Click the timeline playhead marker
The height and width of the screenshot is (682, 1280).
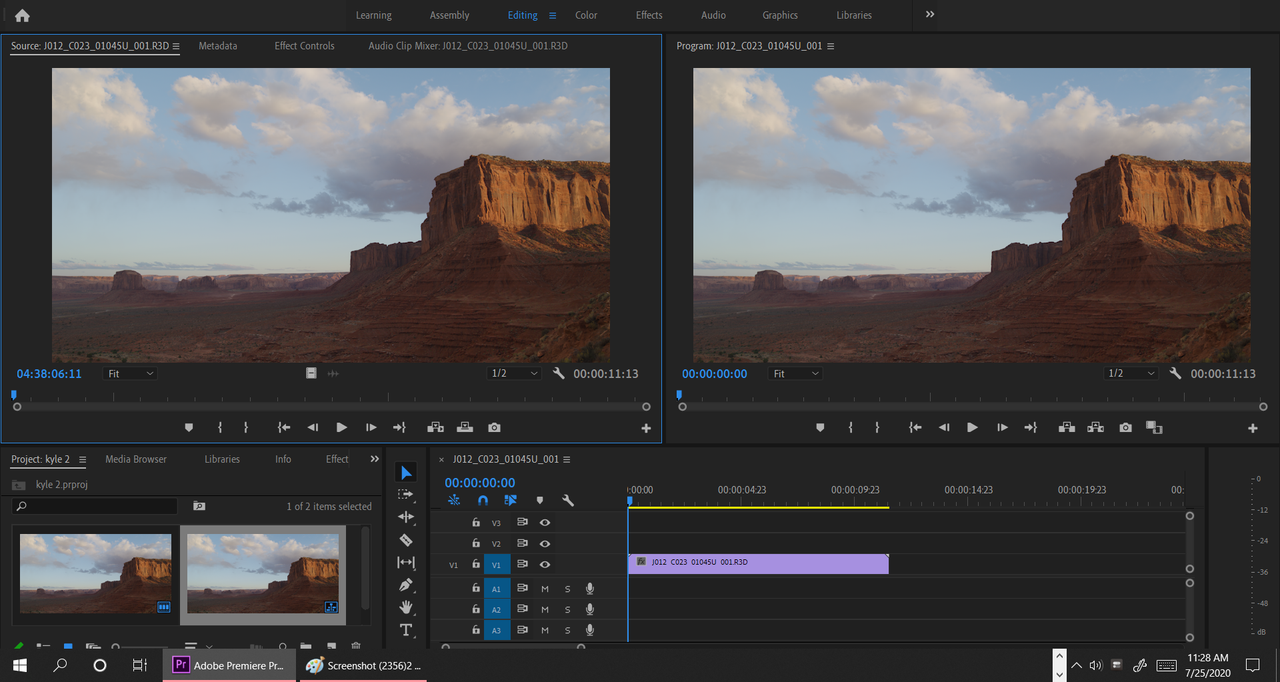point(630,500)
